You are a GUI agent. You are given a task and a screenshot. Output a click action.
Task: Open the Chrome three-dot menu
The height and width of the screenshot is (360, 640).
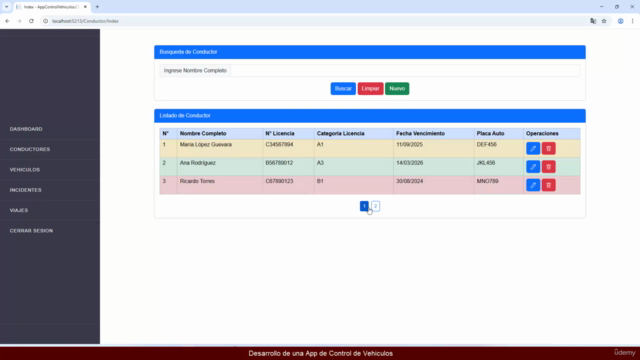pyautogui.click(x=632, y=21)
